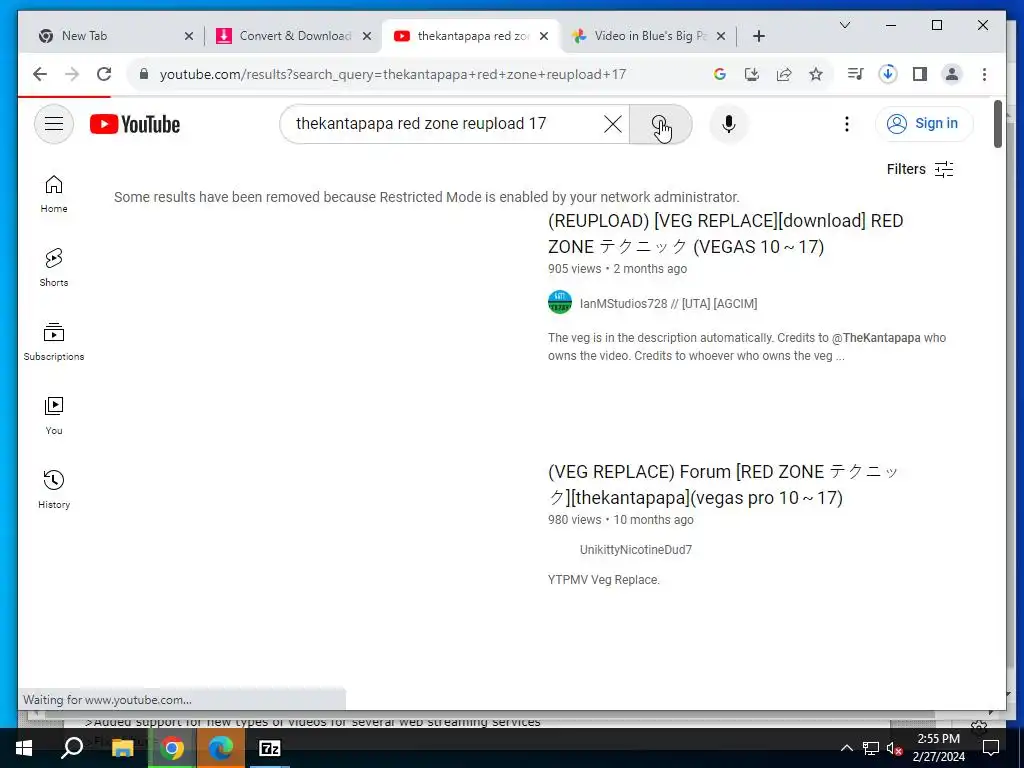Screen dimensions: 1024x768
Task: Open watch History in sidebar
Action: point(54,489)
